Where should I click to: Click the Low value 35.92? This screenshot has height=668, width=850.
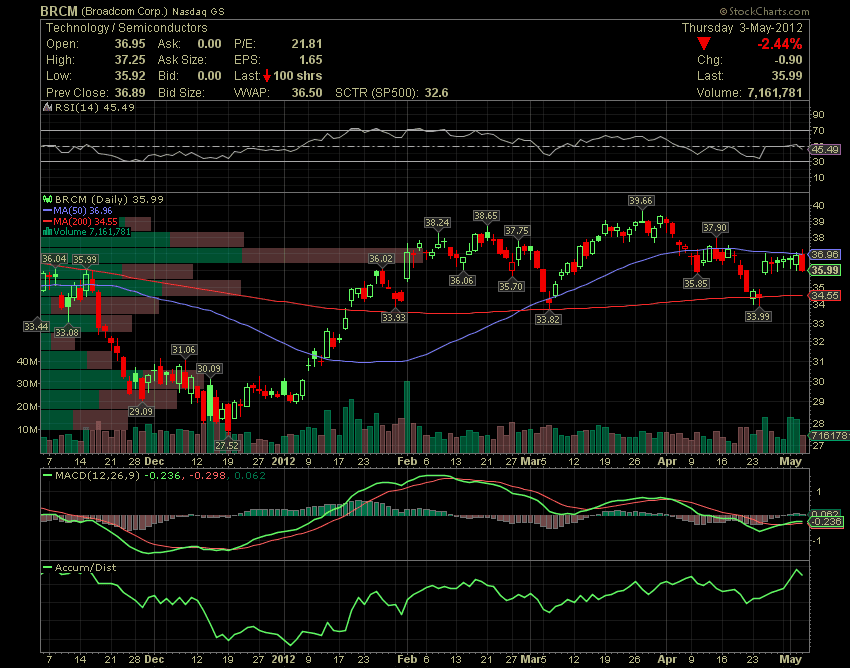point(130,75)
